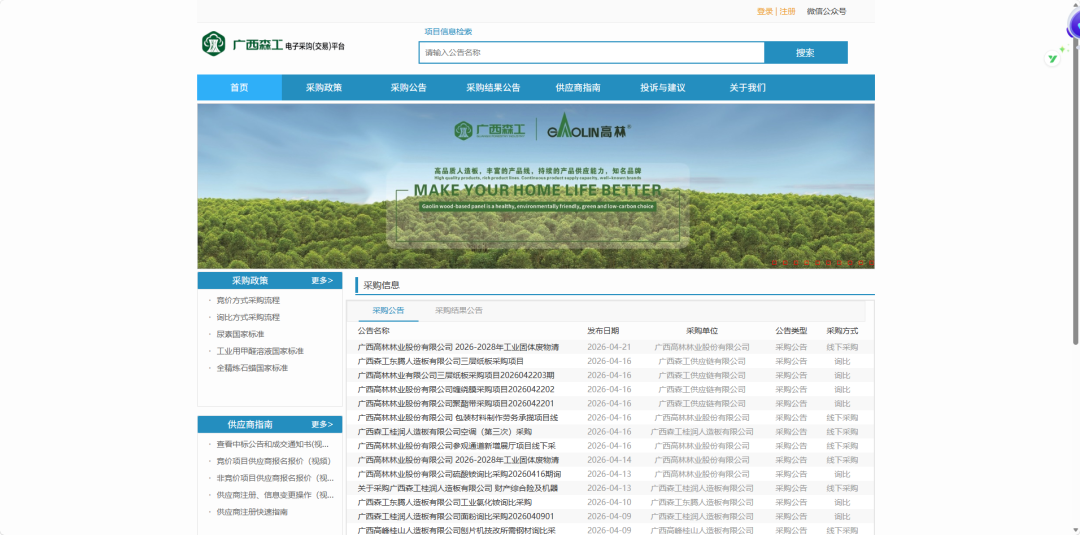Viewport: 1080px width, 535px height.
Task: Open the 供应商指南 navigation menu item
Action: click(x=578, y=87)
